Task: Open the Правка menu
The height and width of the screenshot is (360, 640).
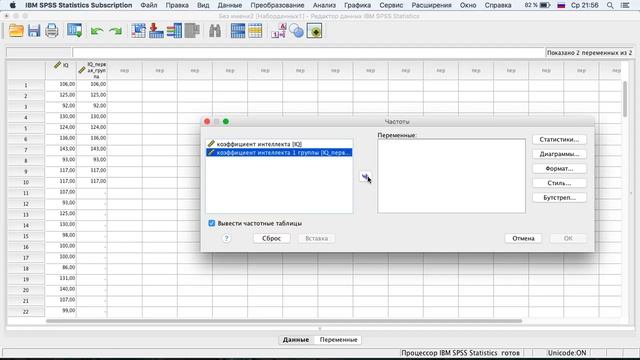Action: coord(177,5)
